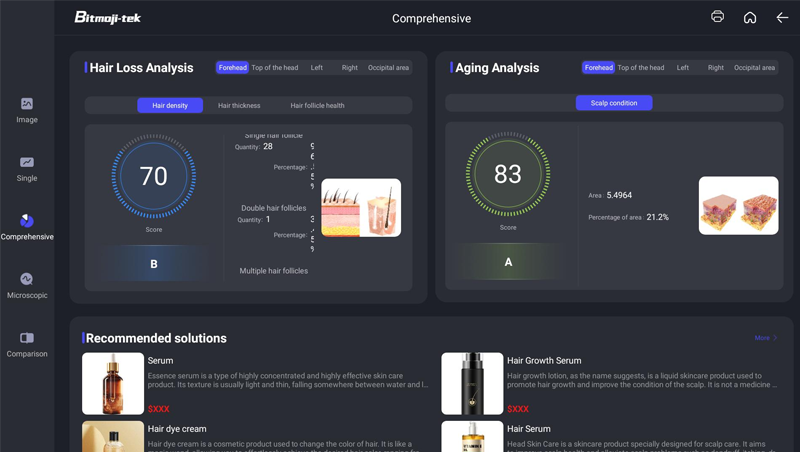800x452 pixels.
Task: Click the Hair Loss Analysis heading
Action: [x=141, y=68]
